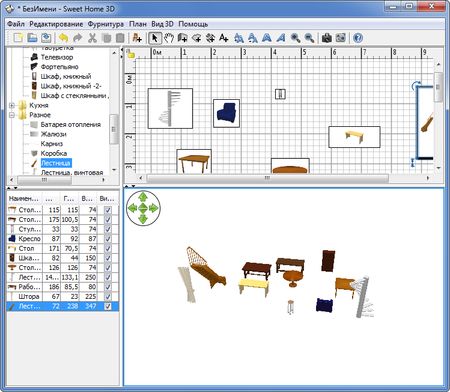The width and height of the screenshot is (450, 392).
Task: Untick the visibility checkbox for Кресло row
Action: point(107,239)
